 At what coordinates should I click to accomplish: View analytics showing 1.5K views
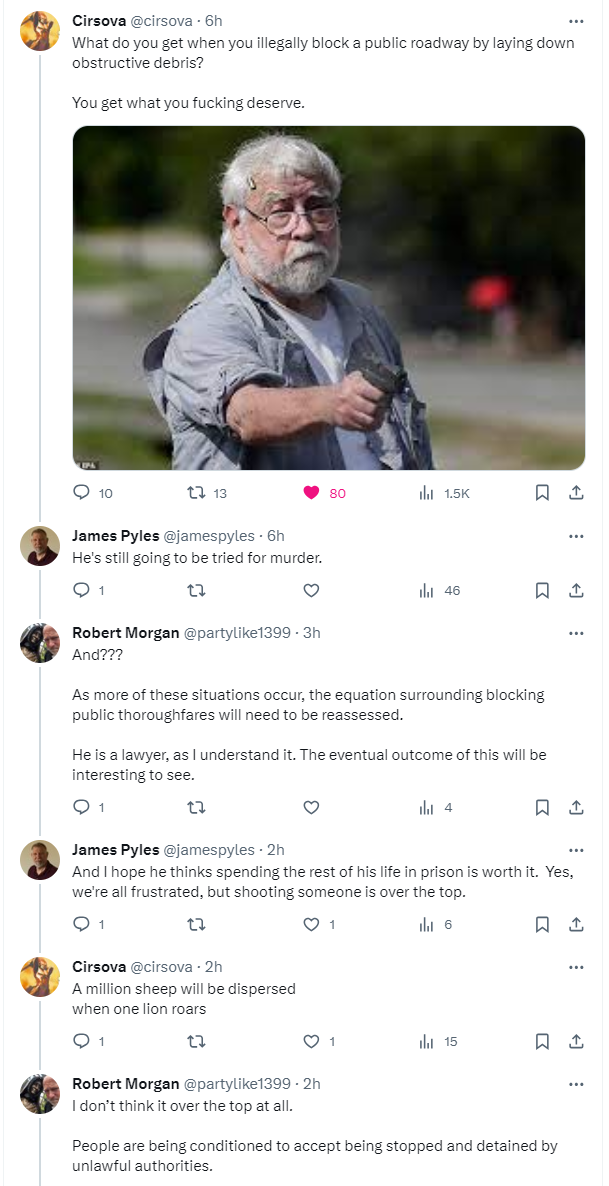click(426, 493)
